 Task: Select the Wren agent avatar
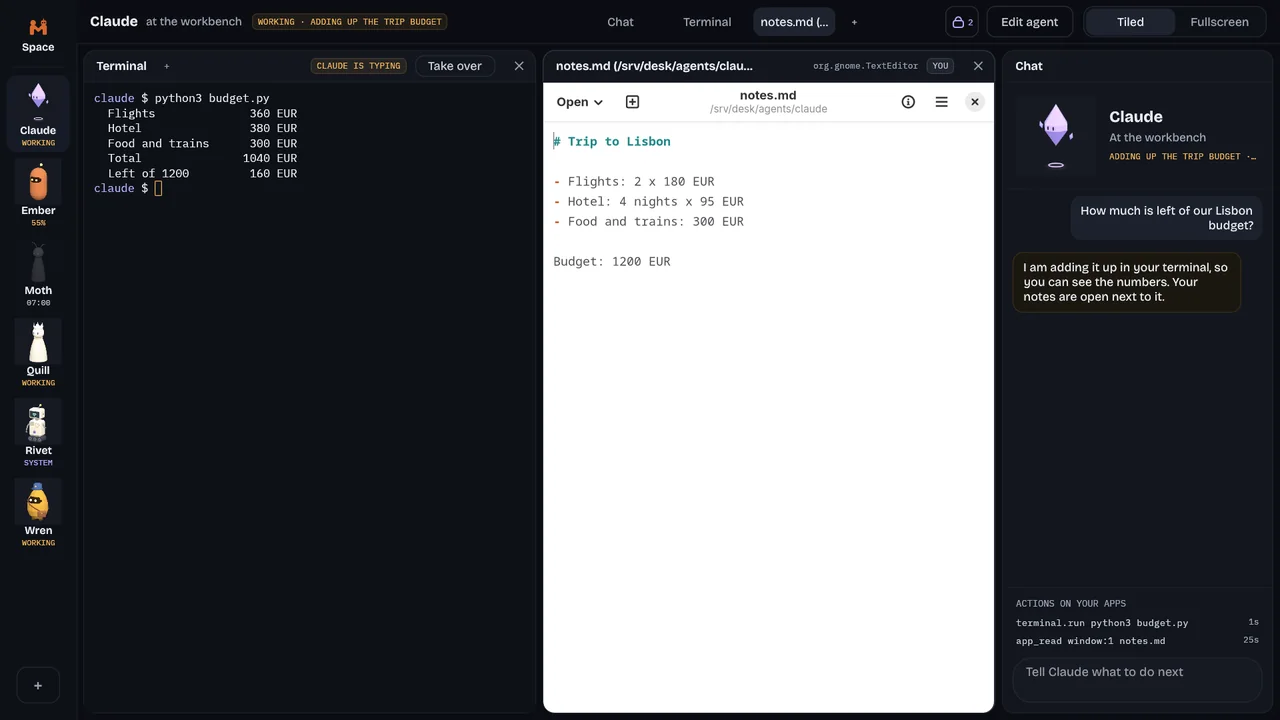click(x=38, y=512)
